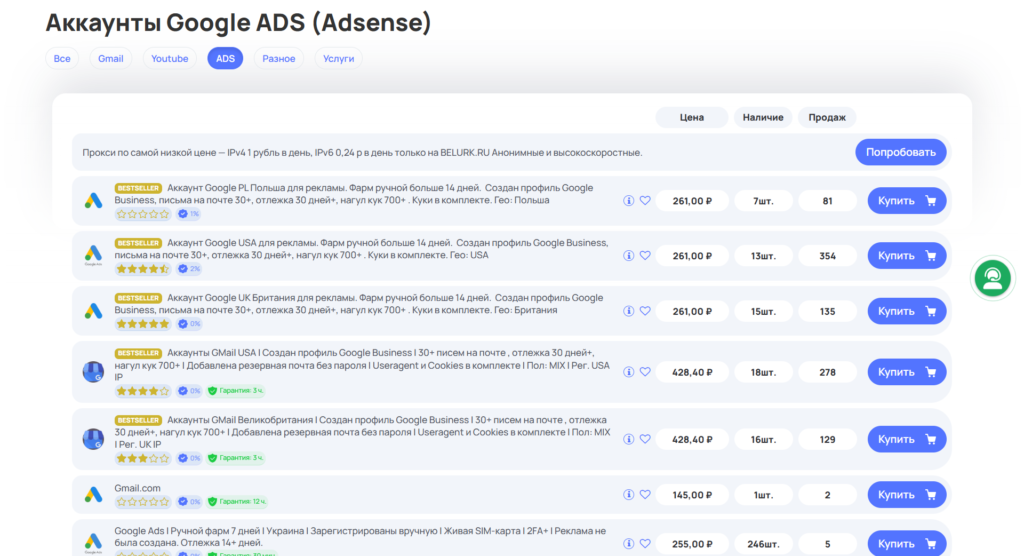Favorite the Google UK Британия account
This screenshot has width=1024, height=556.
645,311
